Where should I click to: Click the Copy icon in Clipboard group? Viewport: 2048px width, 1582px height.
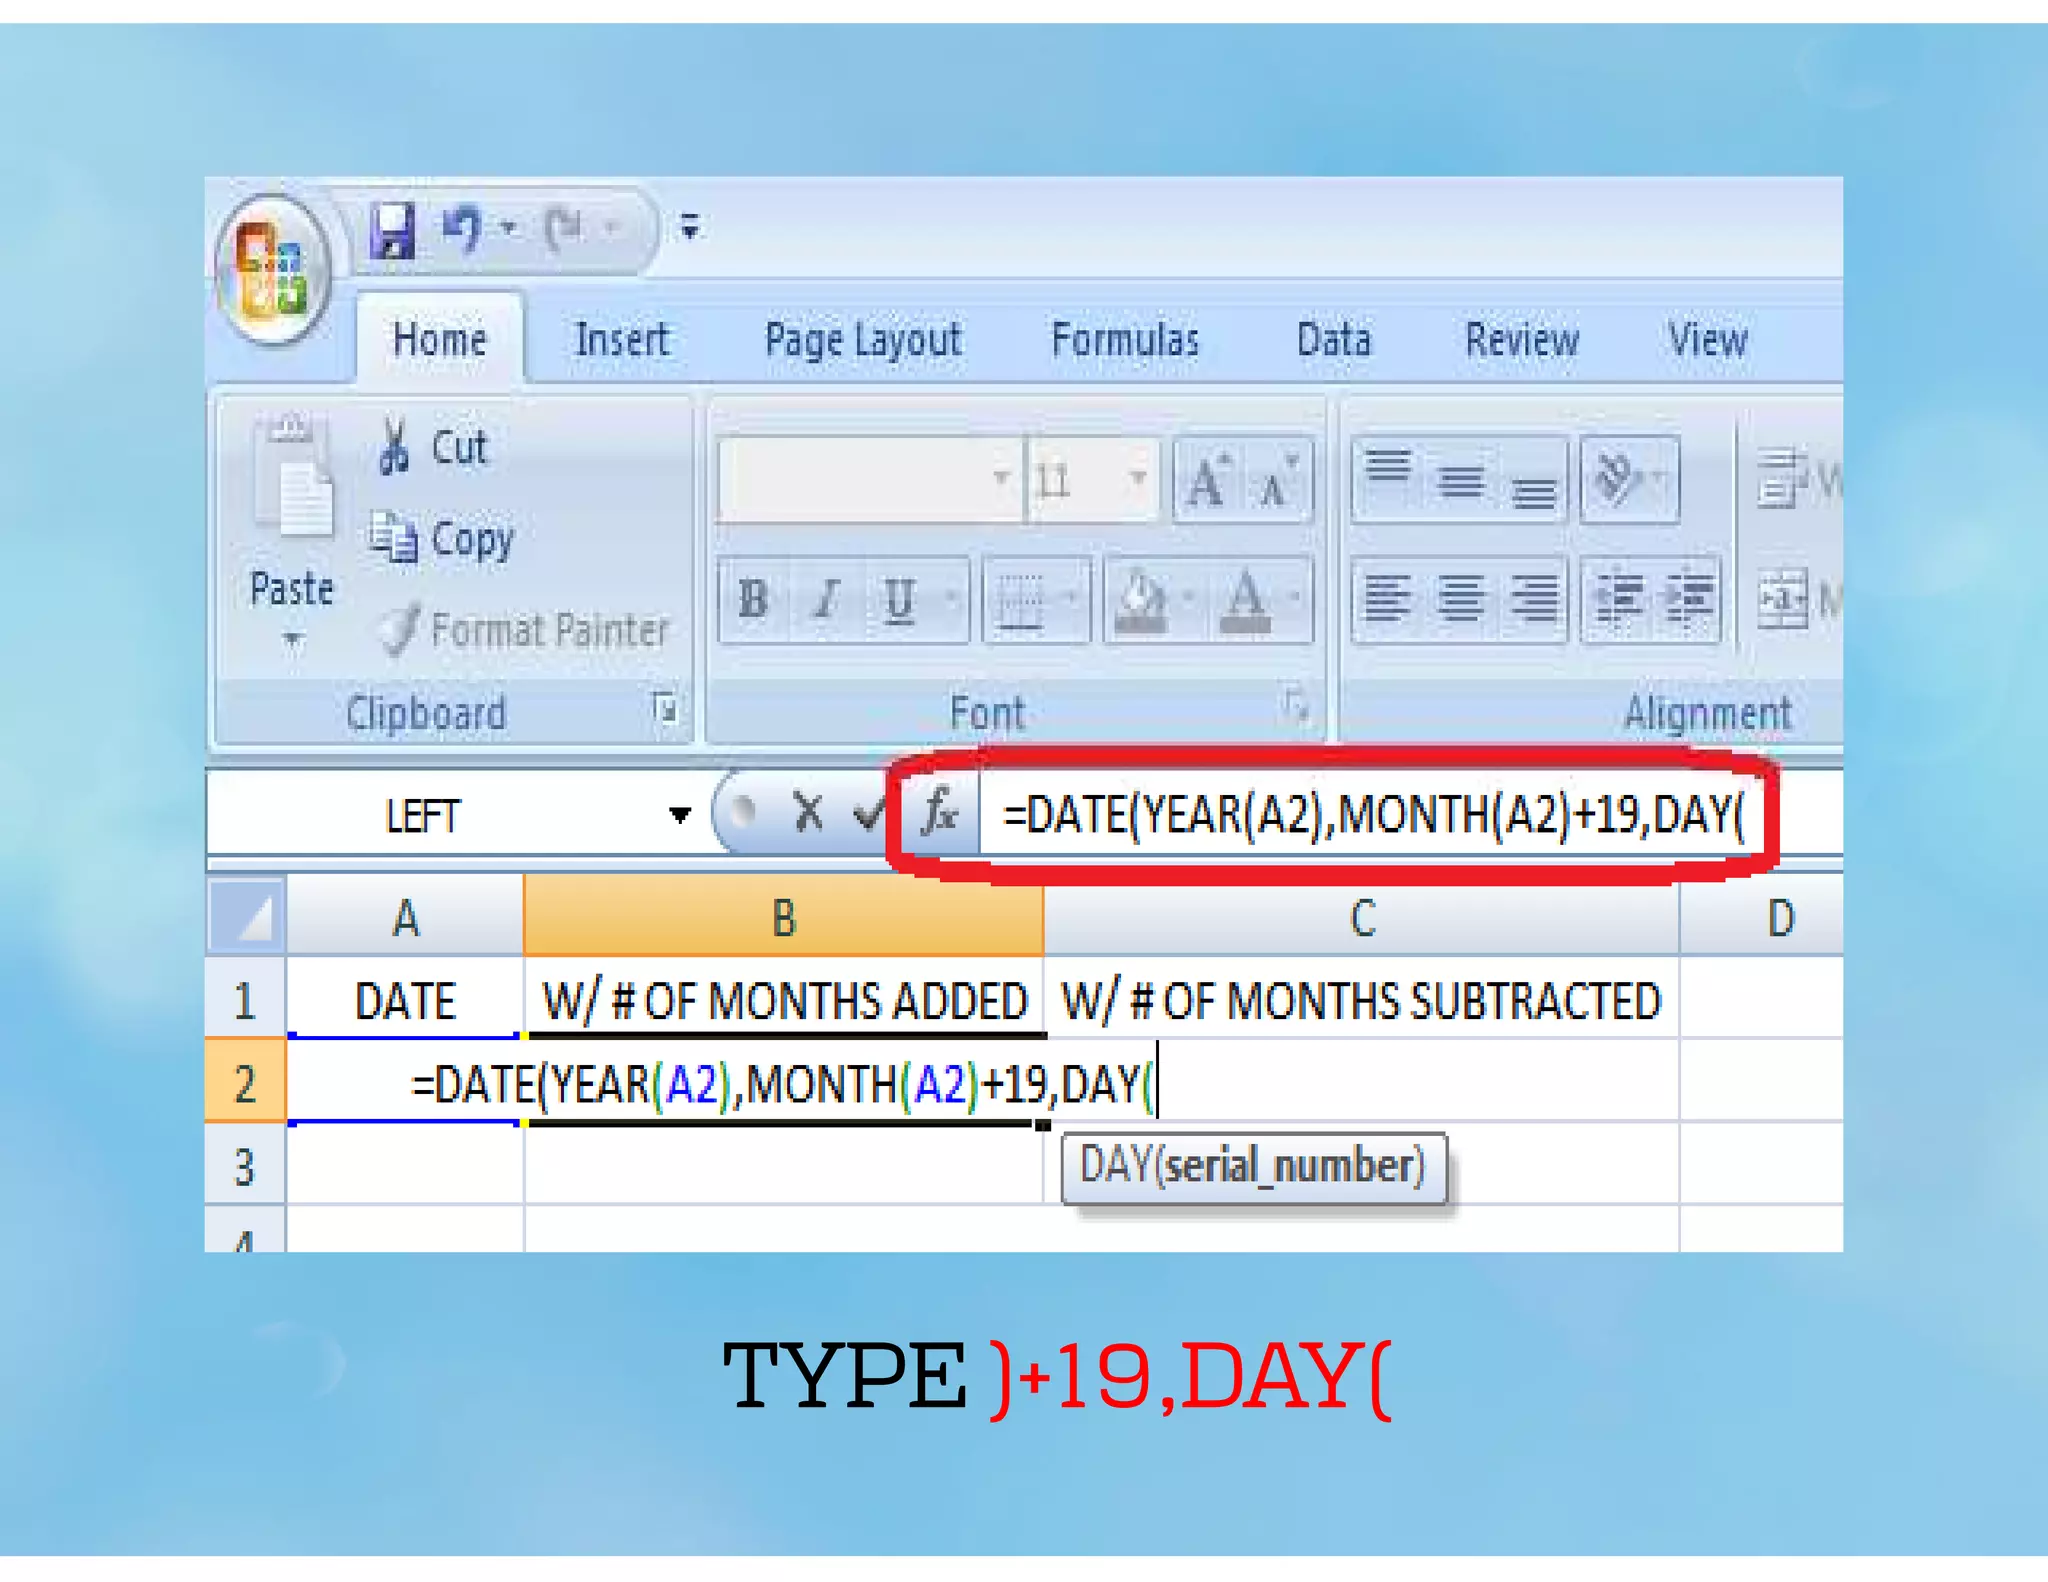393,539
